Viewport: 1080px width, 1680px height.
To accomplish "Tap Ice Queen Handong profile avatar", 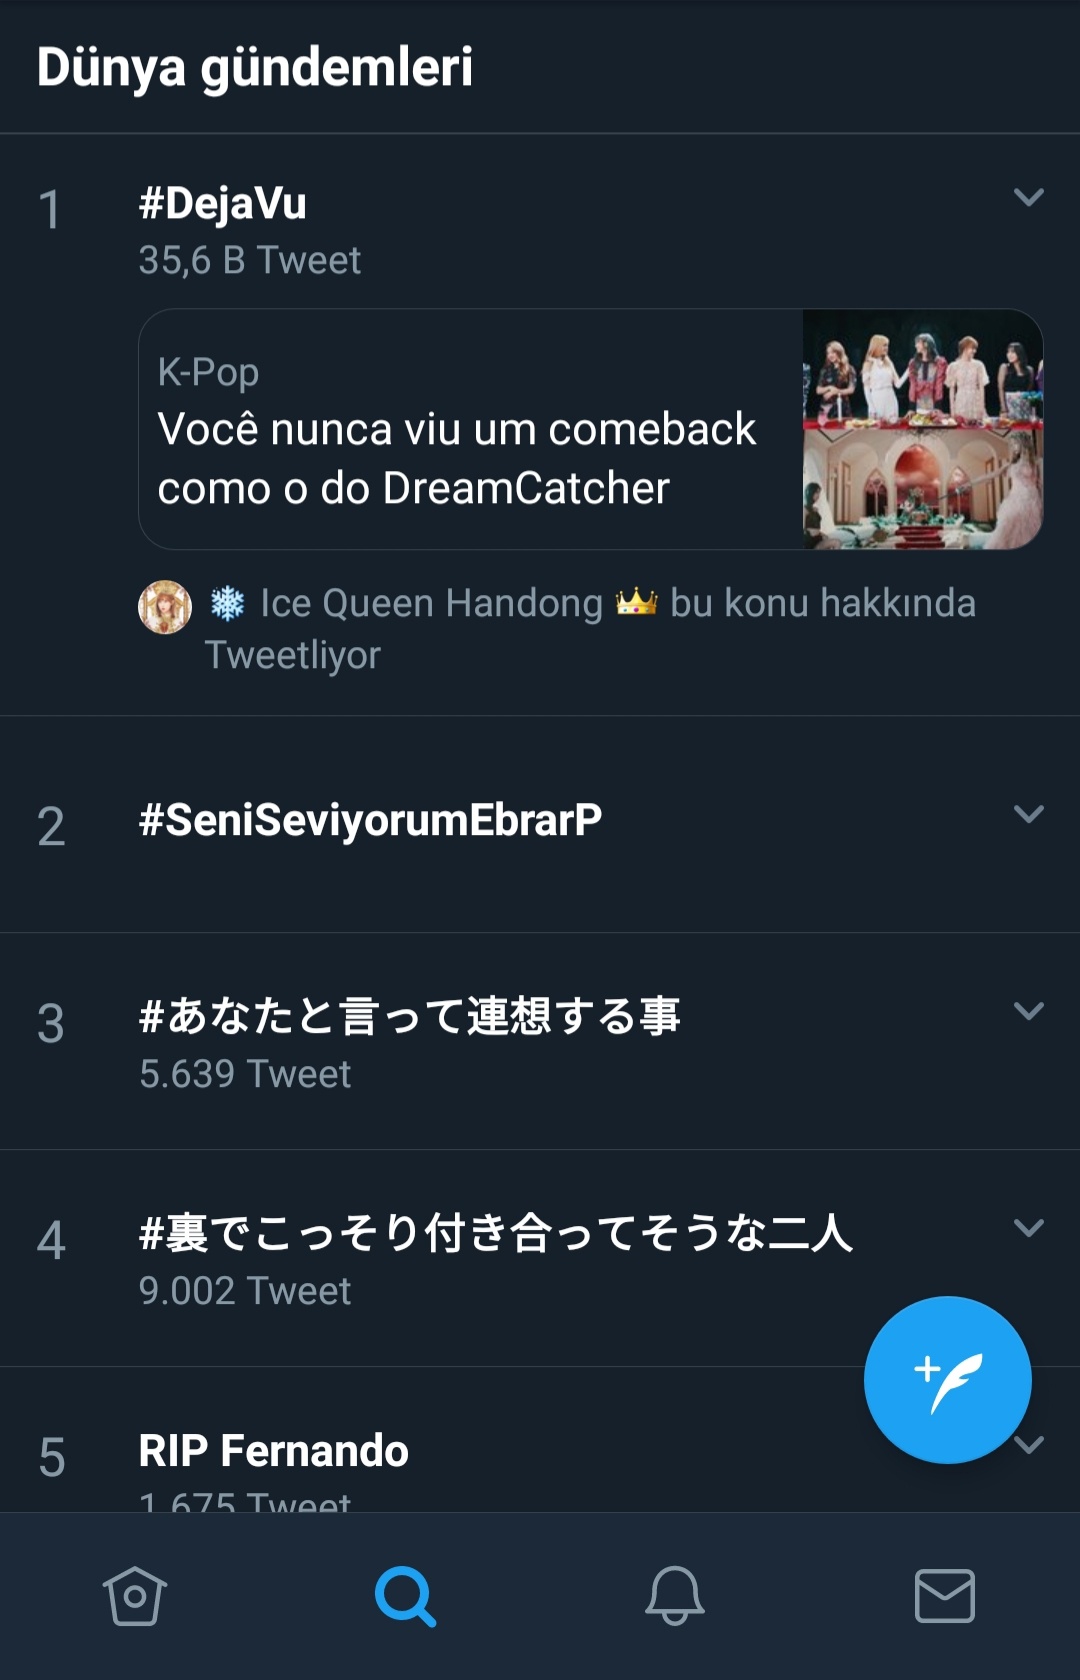I will tap(165, 607).
